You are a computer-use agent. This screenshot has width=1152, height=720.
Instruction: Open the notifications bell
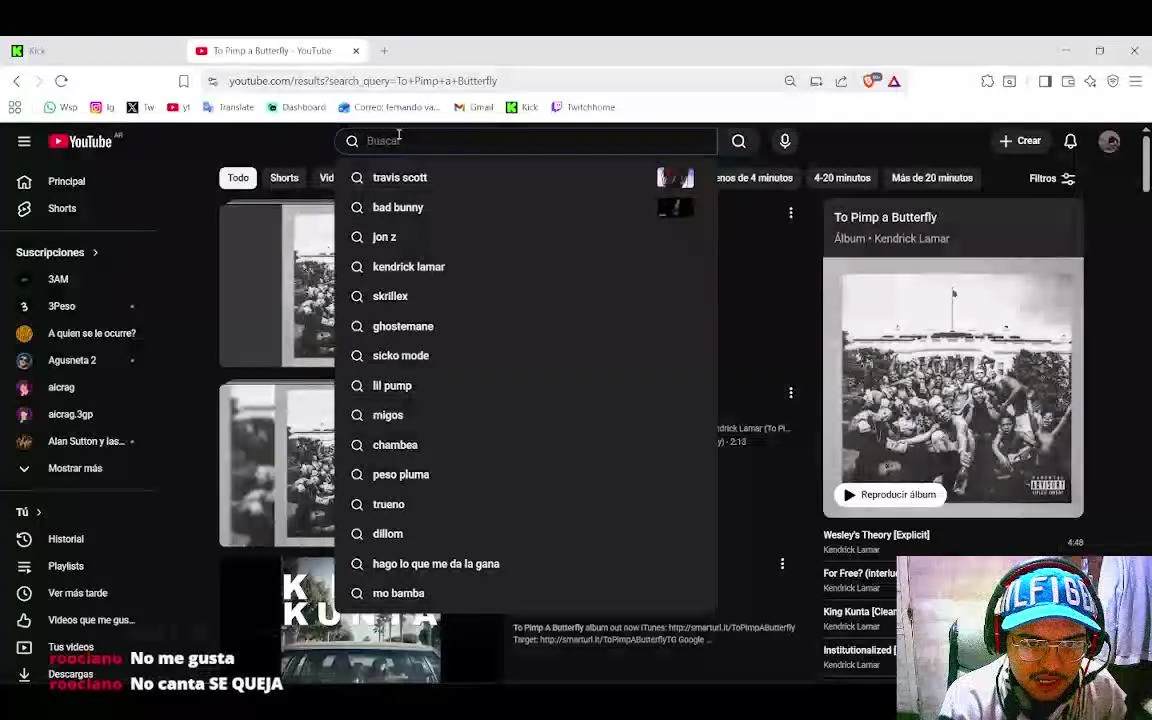click(1070, 141)
